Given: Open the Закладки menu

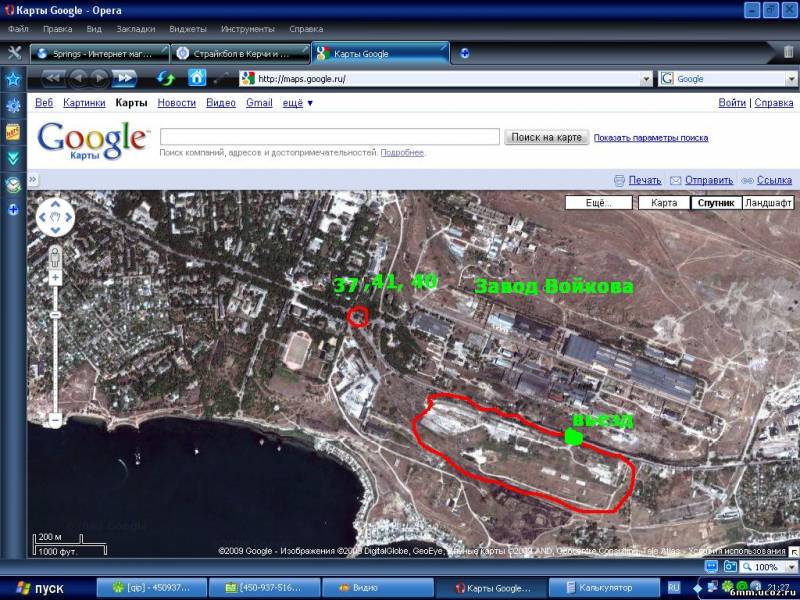Looking at the screenshot, I should (x=136, y=29).
